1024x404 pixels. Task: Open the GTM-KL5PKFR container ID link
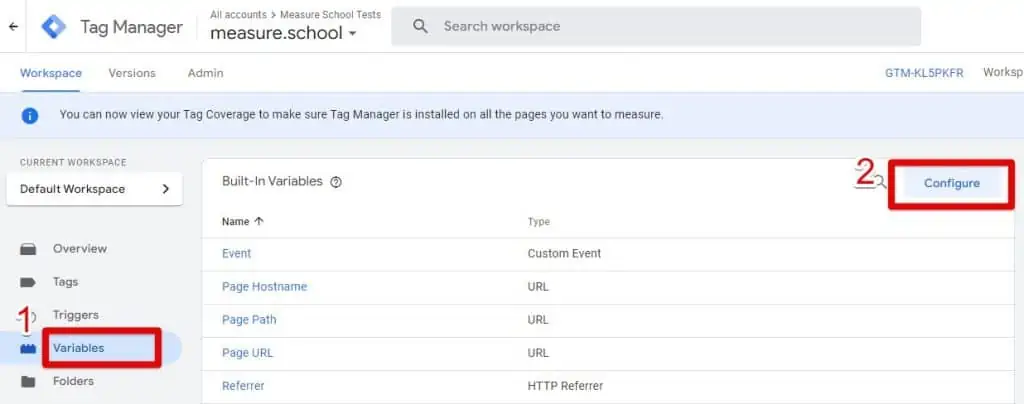[924, 73]
